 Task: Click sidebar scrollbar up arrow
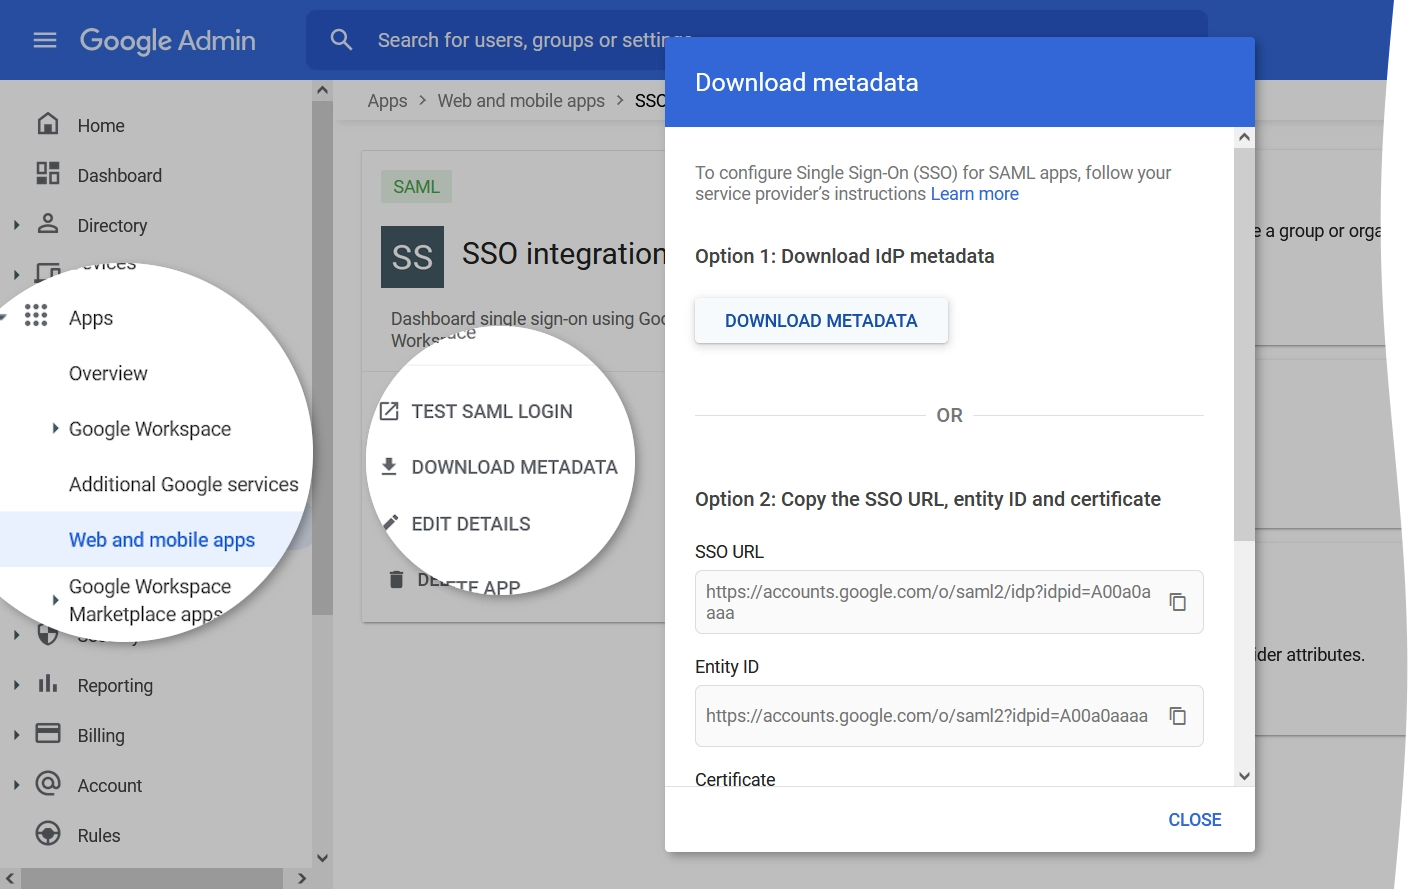(x=322, y=90)
